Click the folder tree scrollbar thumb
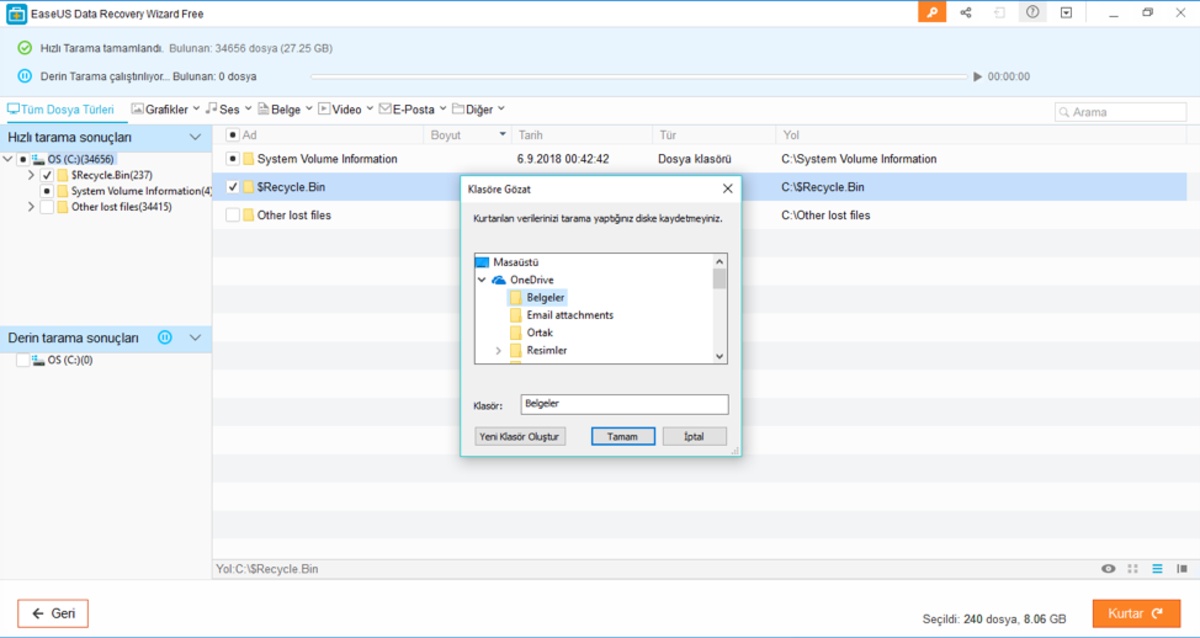 [x=719, y=278]
